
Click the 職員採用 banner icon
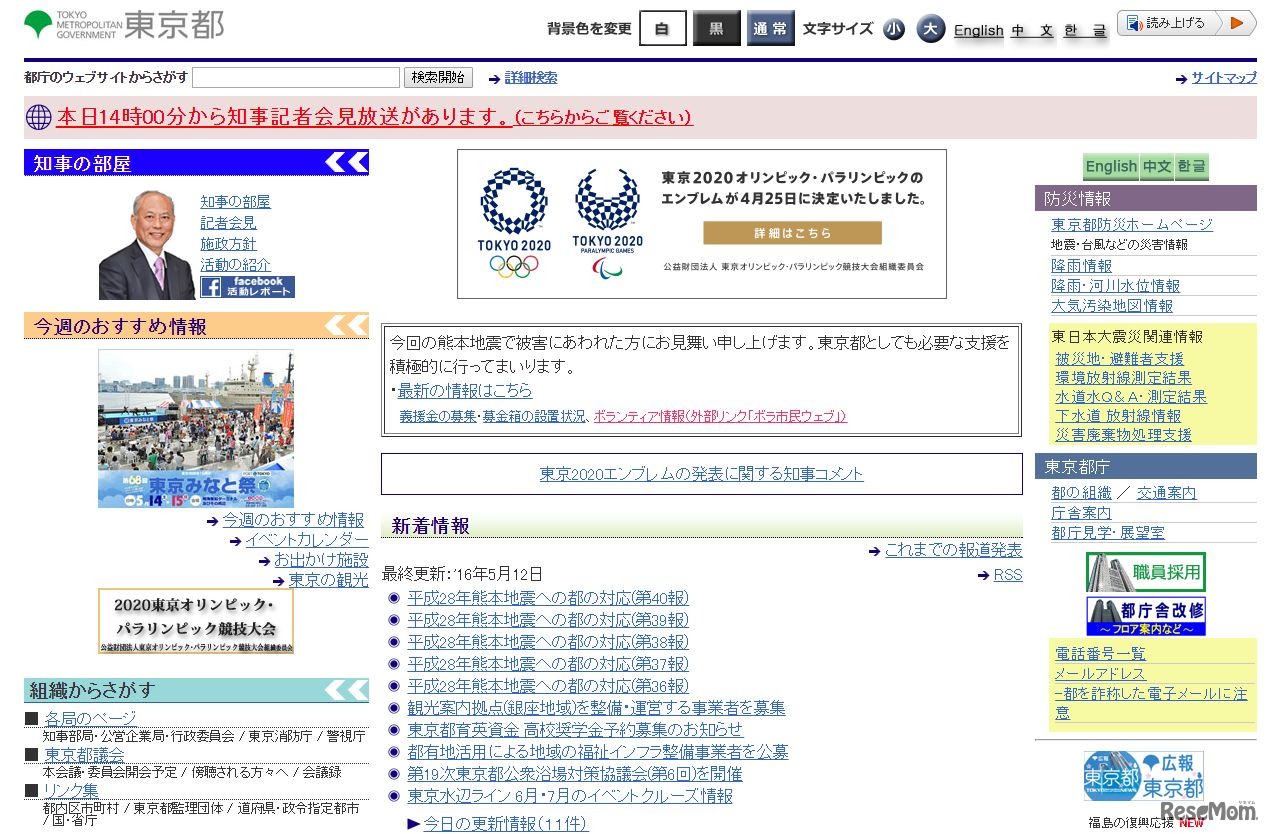[x=1146, y=572]
